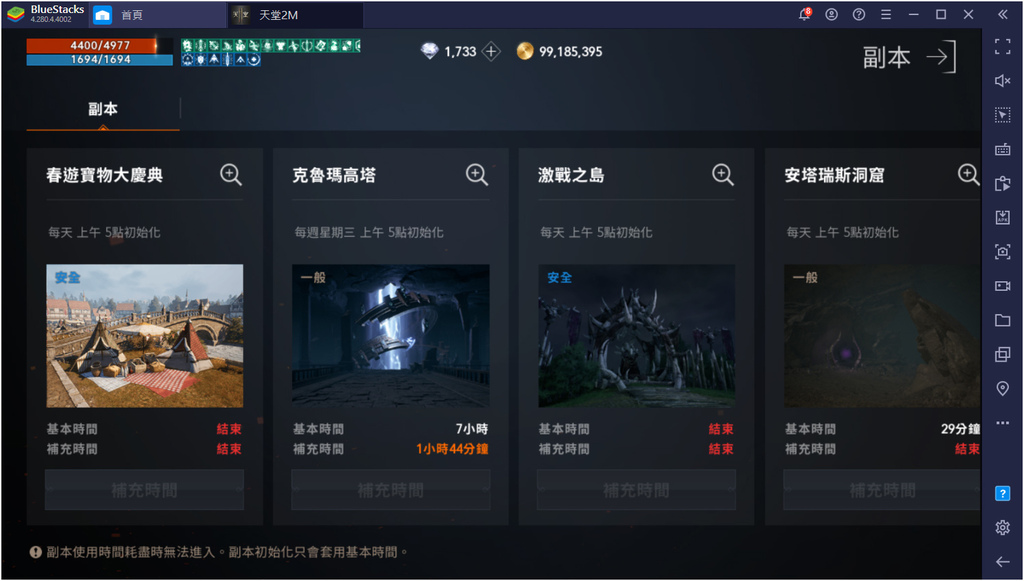
Task: Click the set location pin icon
Action: pyautogui.click(x=1002, y=388)
